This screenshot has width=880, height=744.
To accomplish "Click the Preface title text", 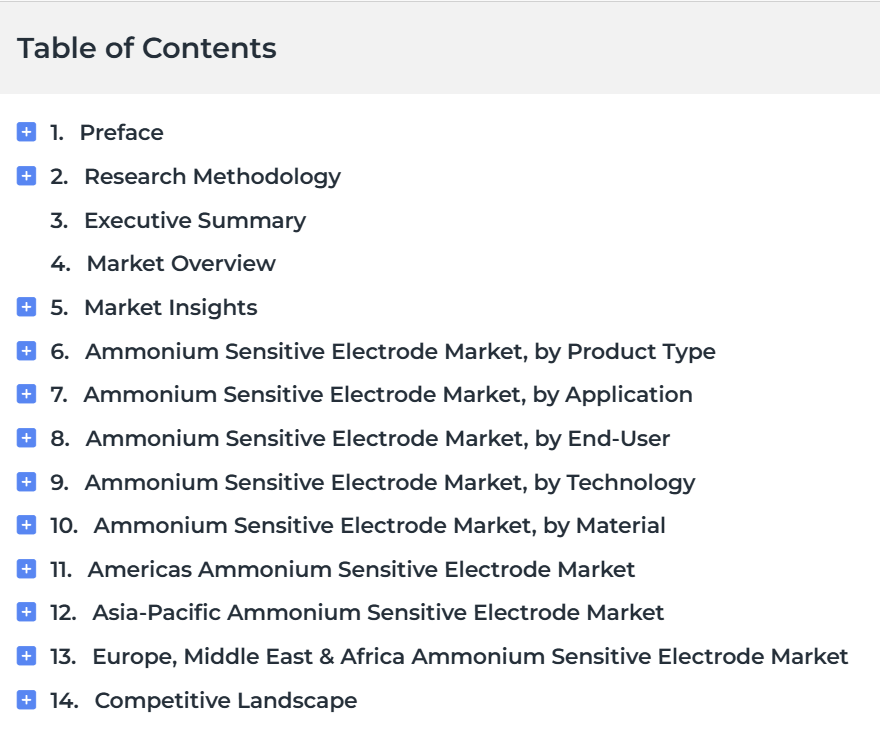I will [121, 133].
